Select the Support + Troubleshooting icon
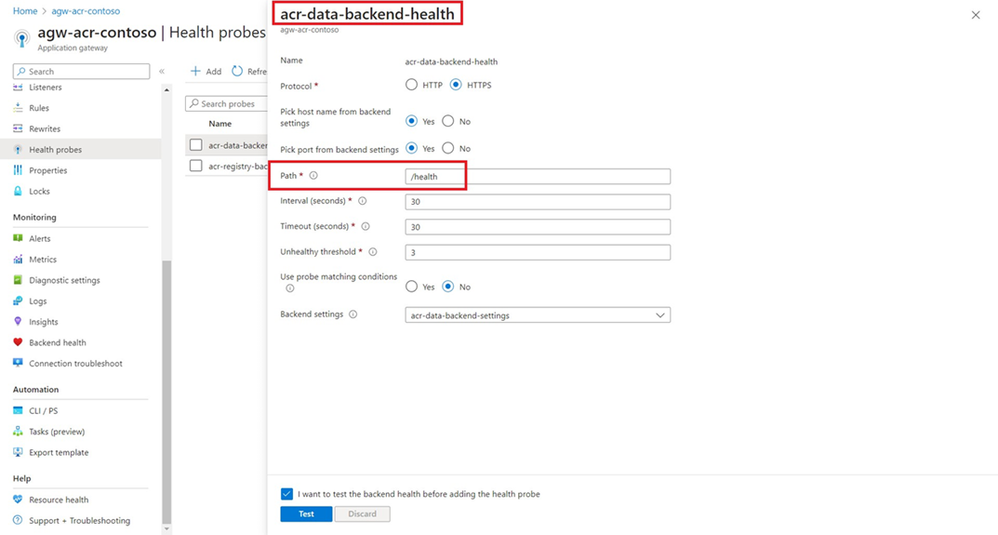This screenshot has height=535, width=998. pyautogui.click(x=18, y=520)
